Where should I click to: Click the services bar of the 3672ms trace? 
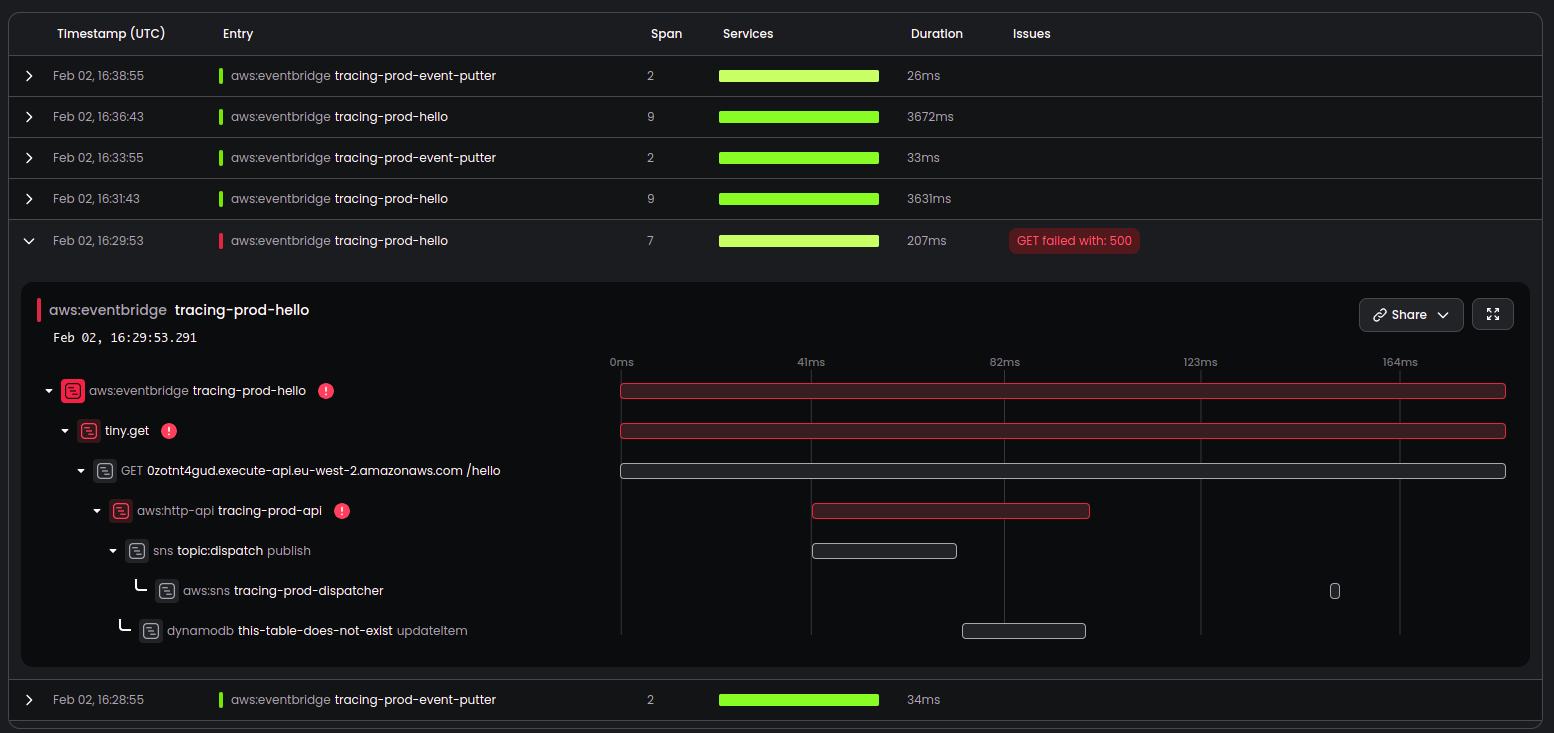tap(799, 117)
